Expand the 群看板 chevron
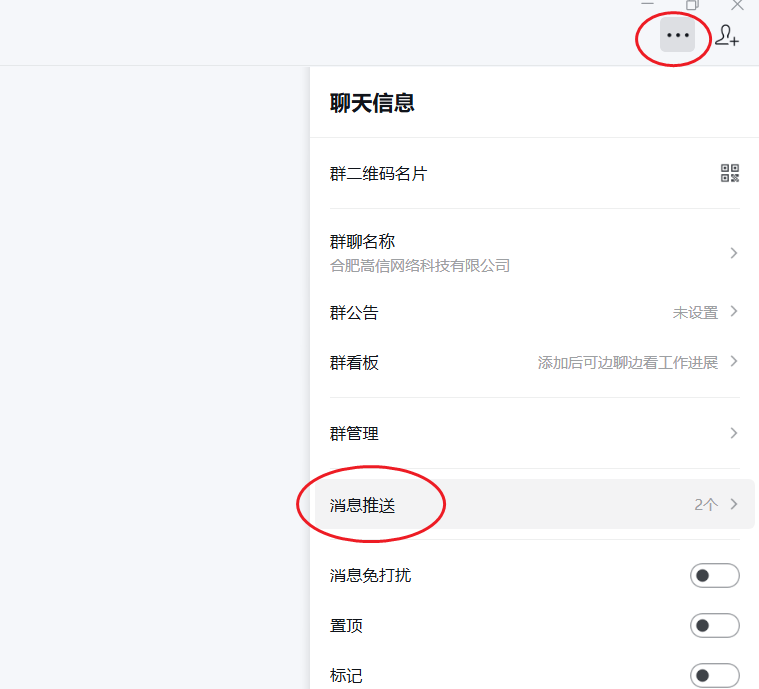 pyautogui.click(x=734, y=361)
